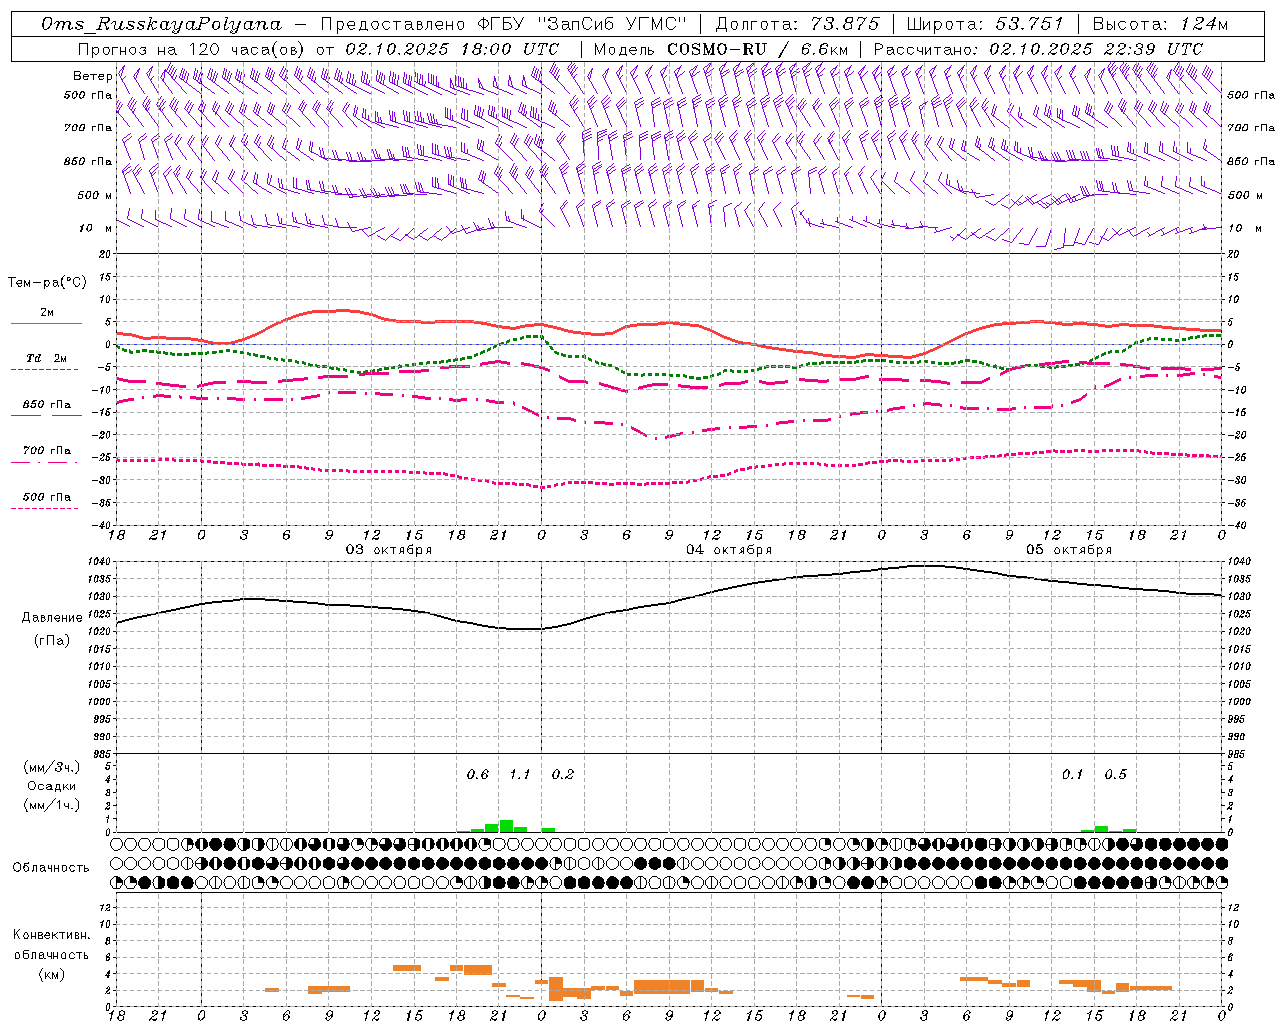Image resolution: width=1280 pixels, height=1024 pixels.
Task: Click the Осадки precipitation label
Action: point(52,786)
